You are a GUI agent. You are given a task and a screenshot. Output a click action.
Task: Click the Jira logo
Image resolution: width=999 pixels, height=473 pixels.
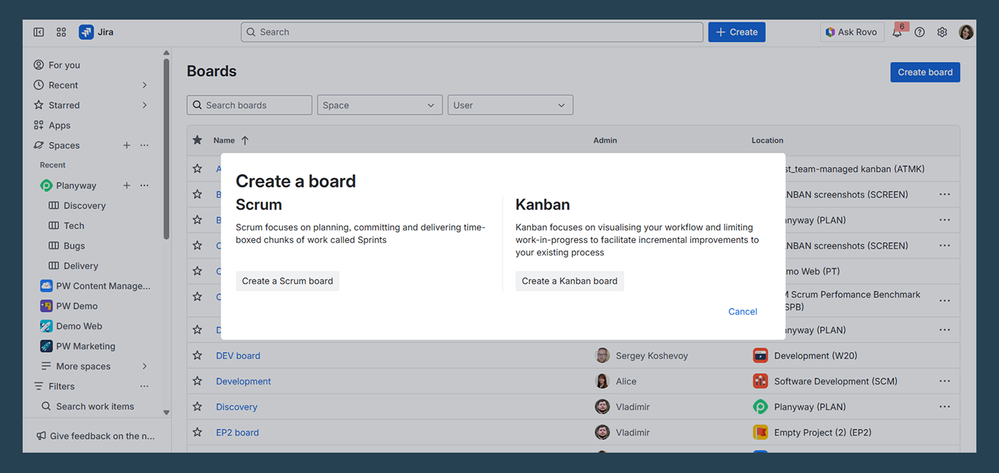pyautogui.click(x=96, y=32)
